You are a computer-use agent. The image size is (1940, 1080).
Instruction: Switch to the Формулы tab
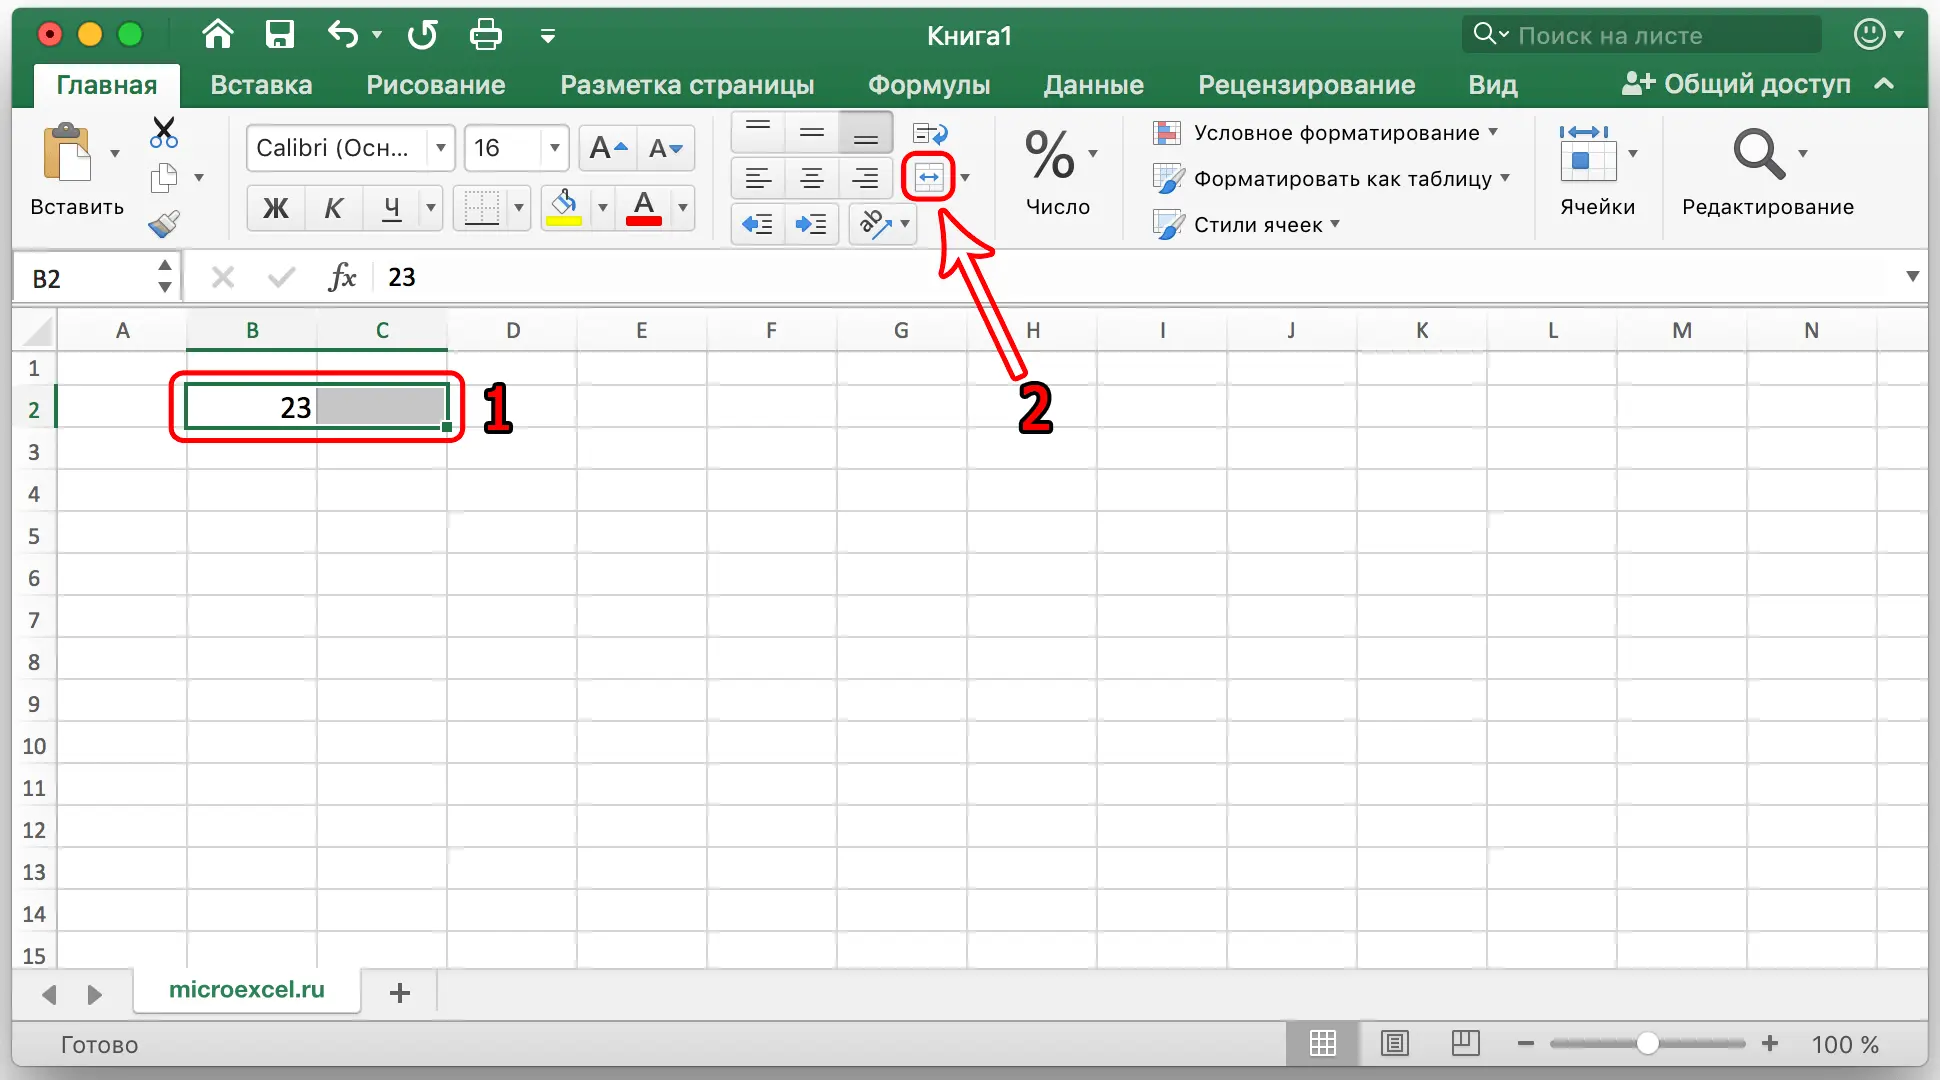(x=929, y=85)
